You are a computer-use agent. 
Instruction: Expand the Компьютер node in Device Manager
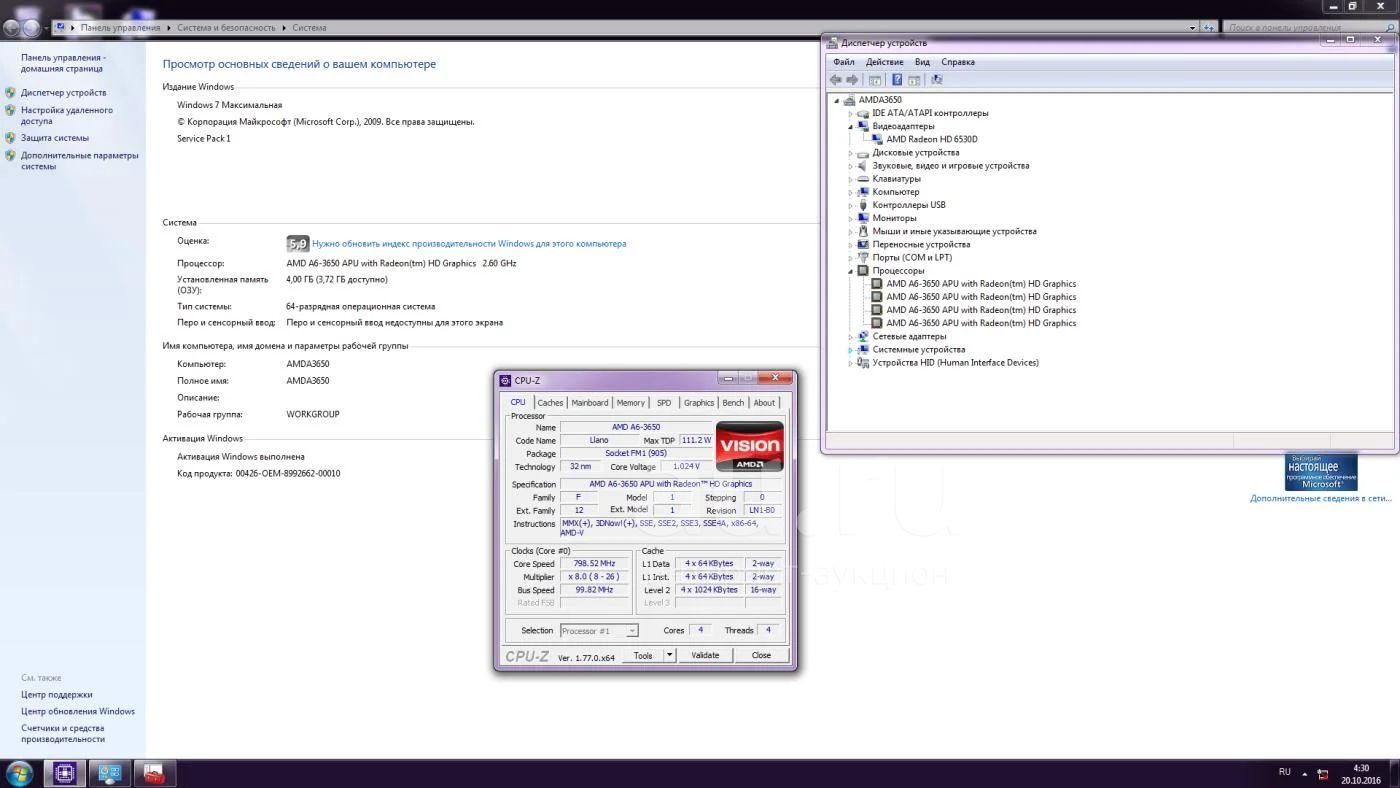pos(851,192)
